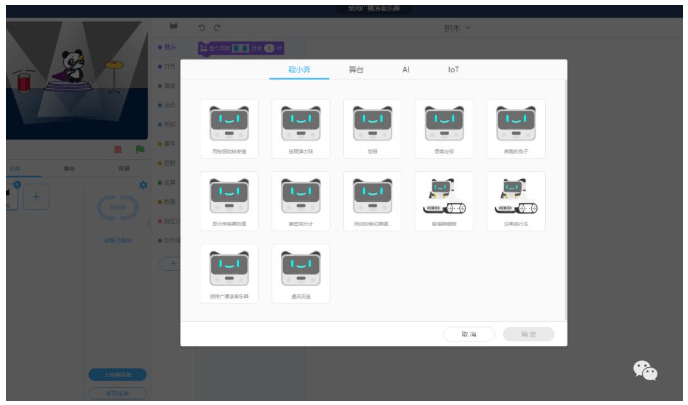Click the plus extension button under categories

pos(171,264)
